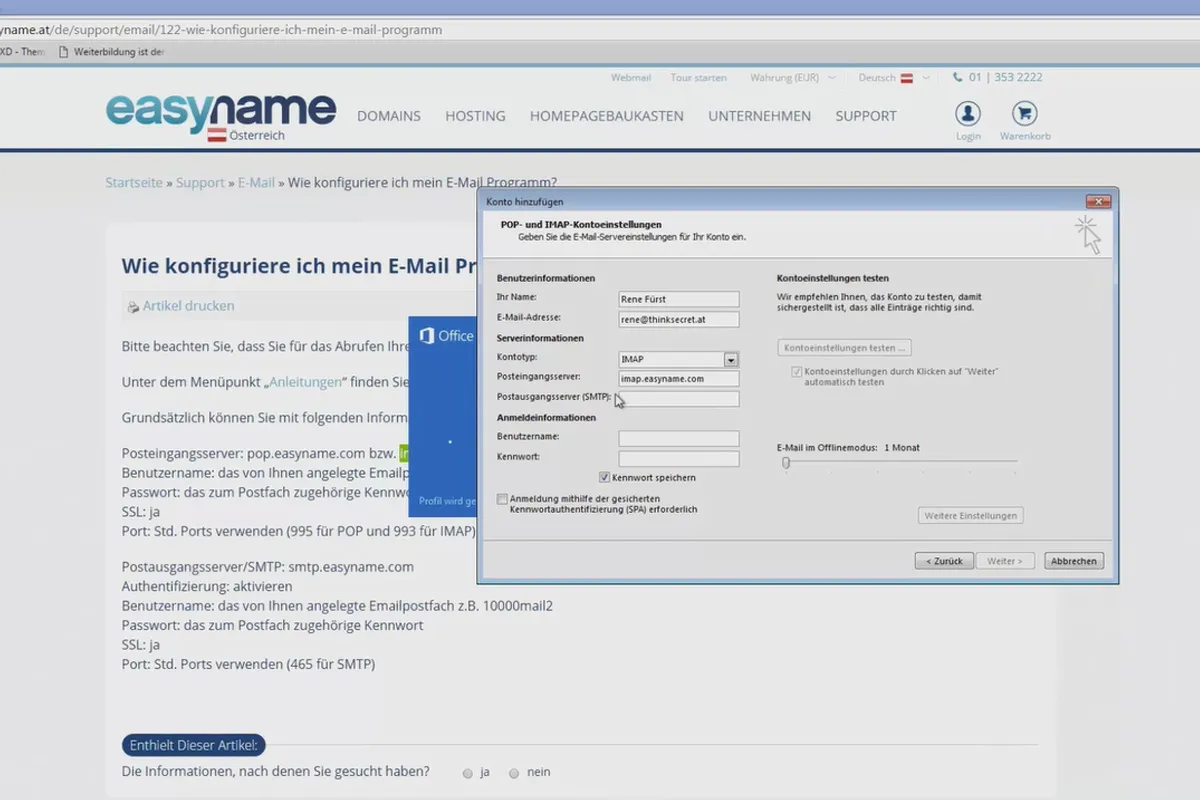Select the 'ja' feedback radio button
The image size is (1200, 800).
pos(467,773)
